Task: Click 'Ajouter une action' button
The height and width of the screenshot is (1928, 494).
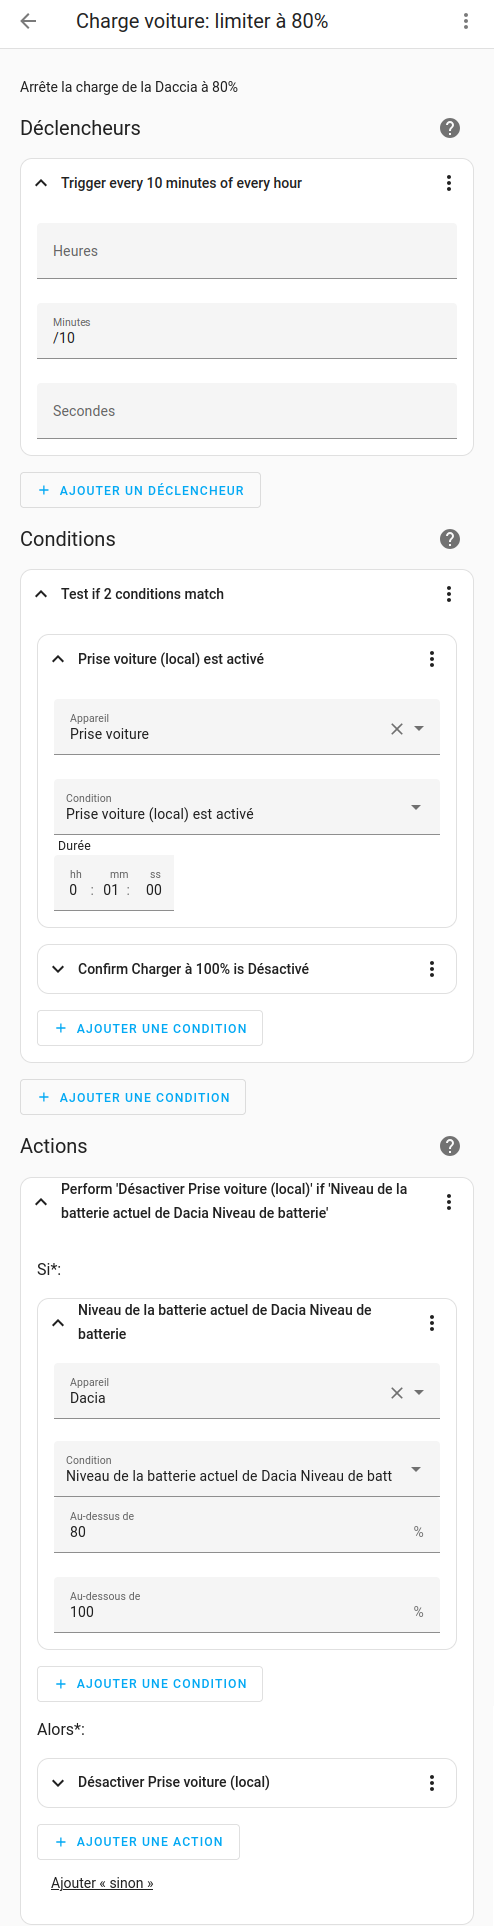Action: 138,1842
